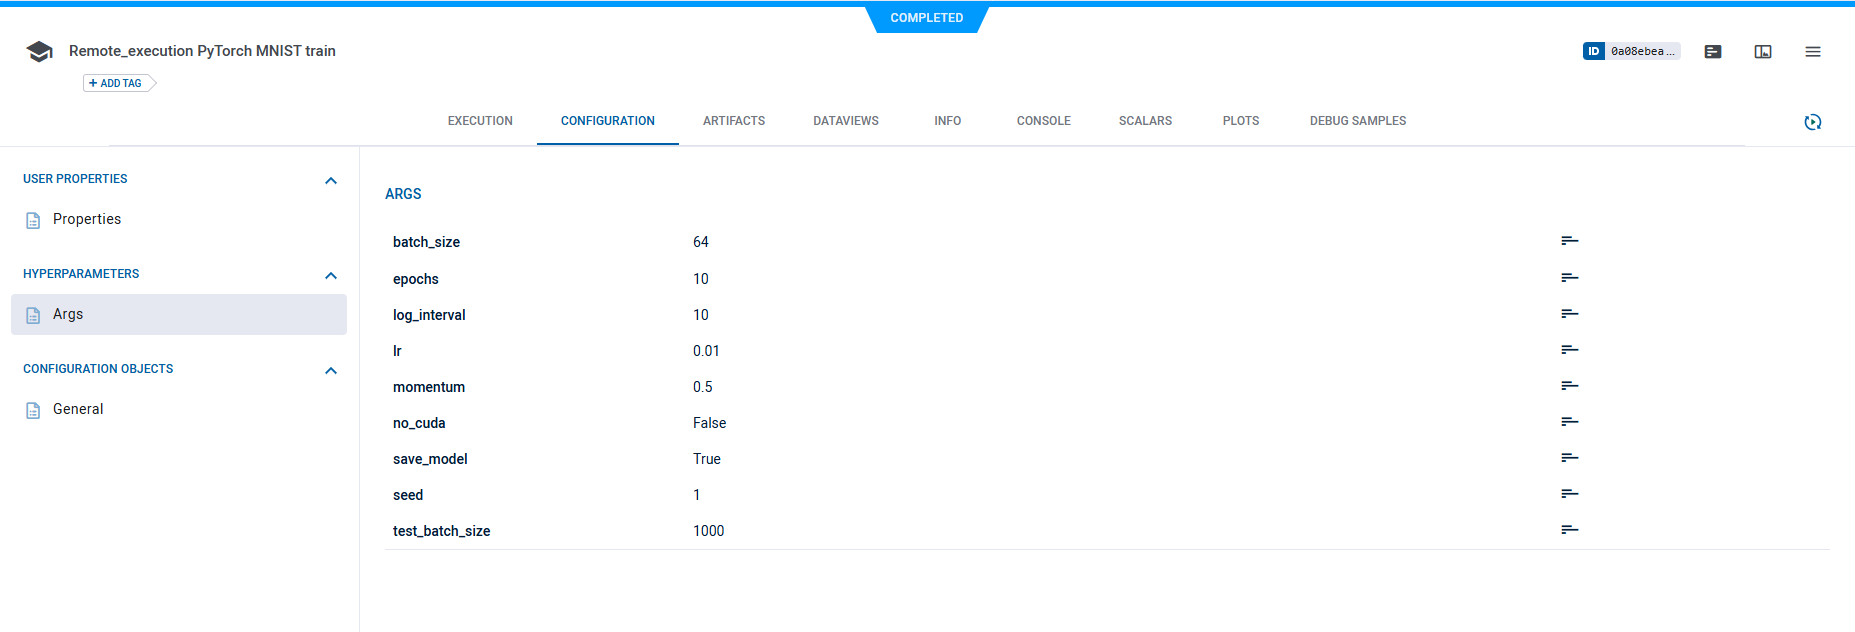Click the description icon for test_batch_size
The image size is (1855, 632).
(x=1569, y=530)
